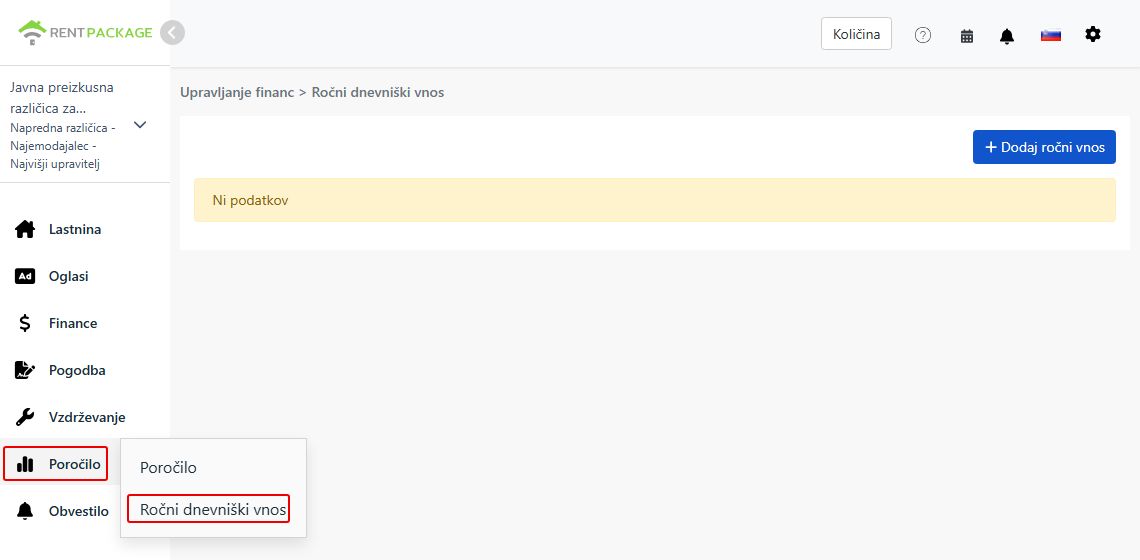Image resolution: width=1140 pixels, height=560 pixels.
Task: Open settings gear icon
Action: tap(1093, 34)
